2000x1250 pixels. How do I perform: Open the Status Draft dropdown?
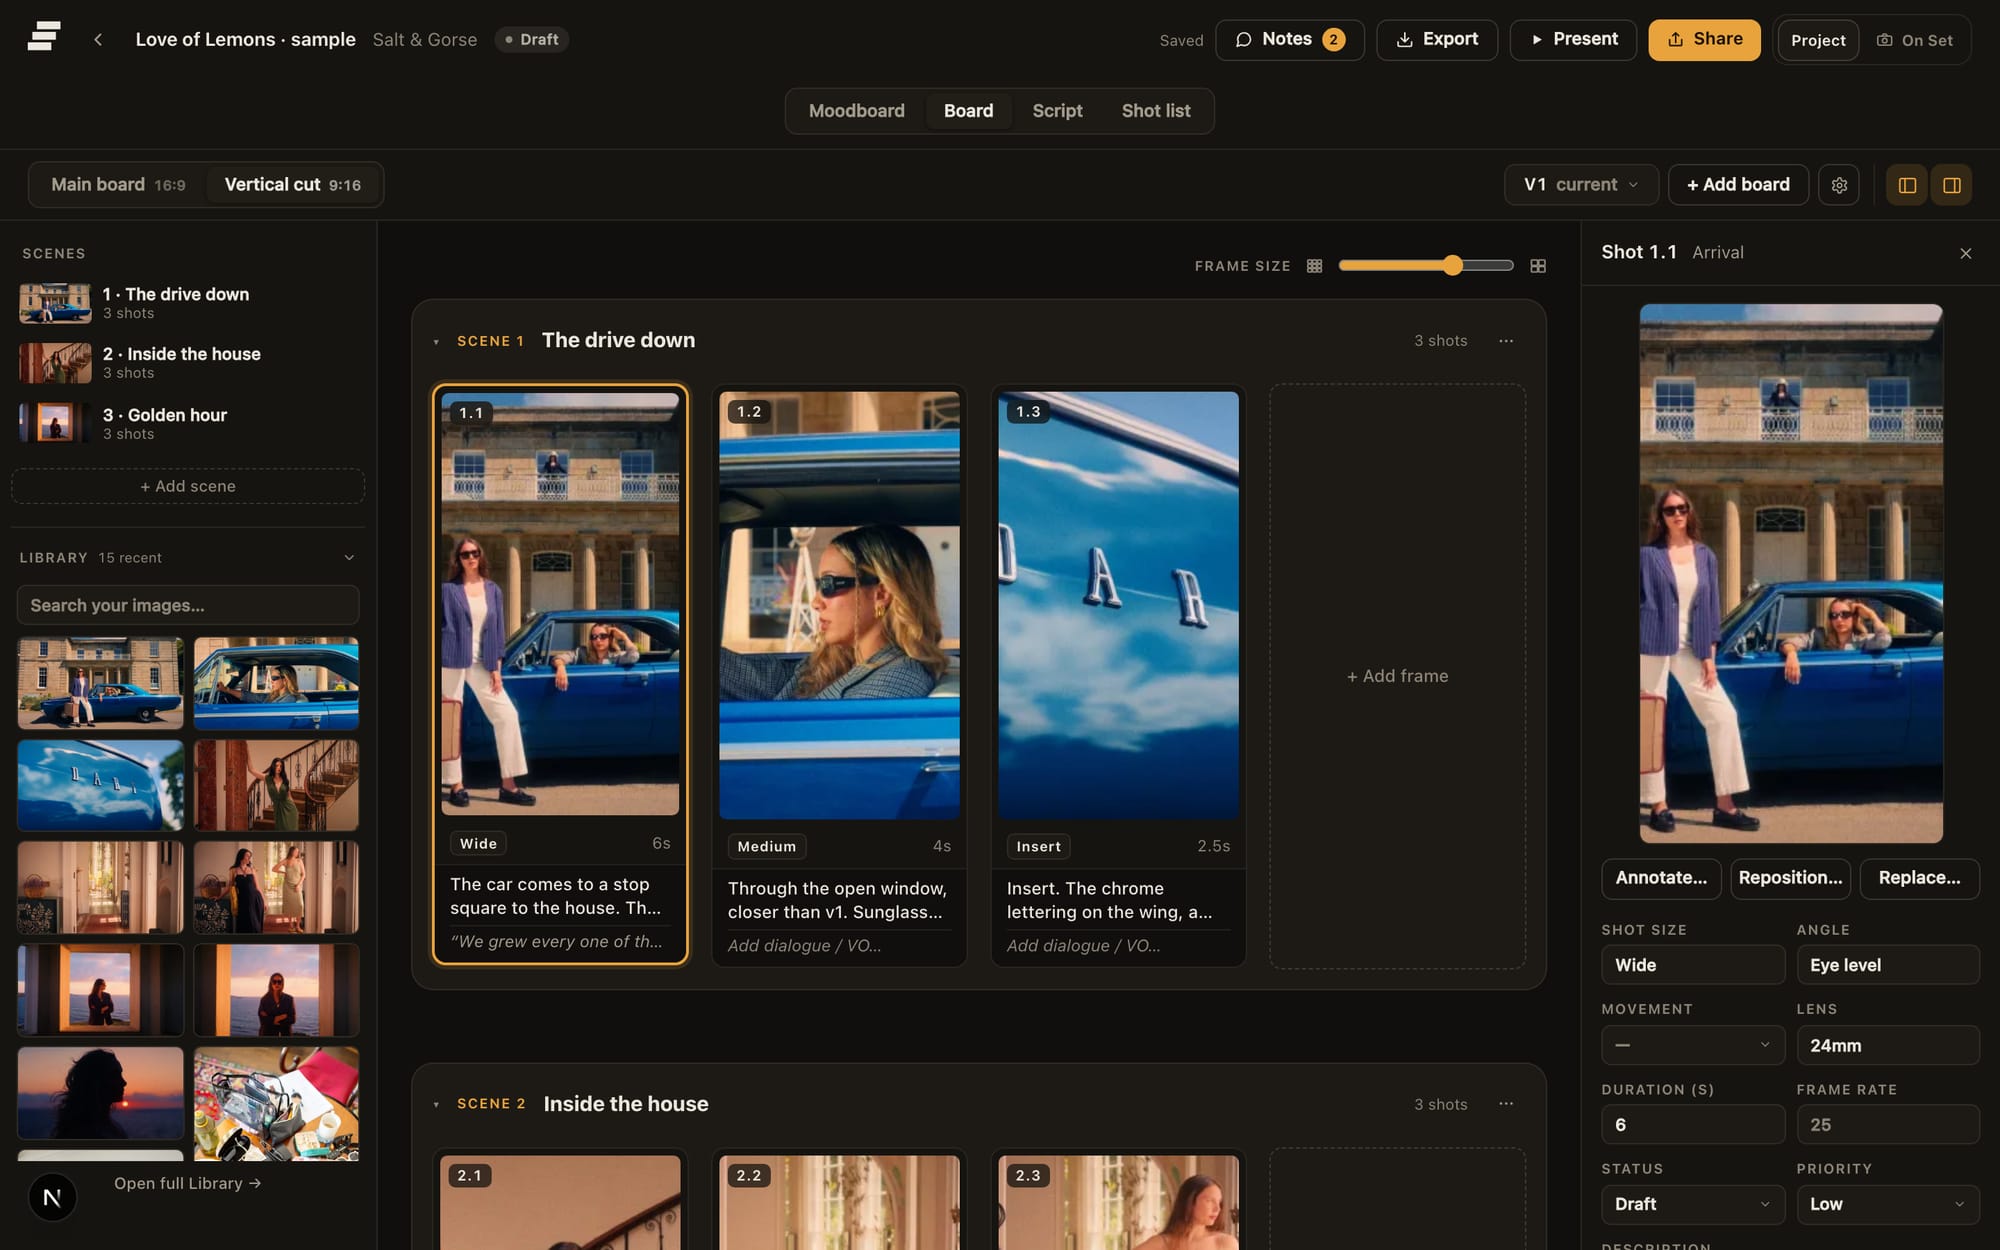point(1693,1204)
